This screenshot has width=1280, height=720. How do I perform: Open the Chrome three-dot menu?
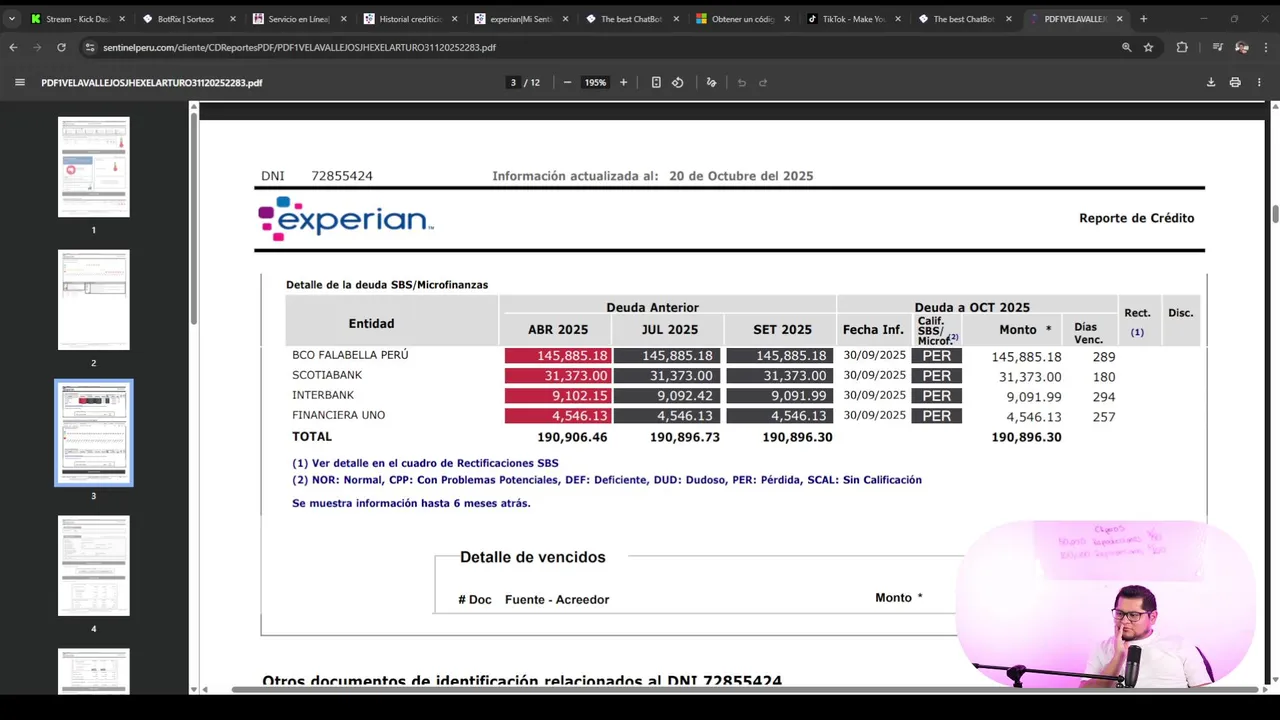(1265, 47)
